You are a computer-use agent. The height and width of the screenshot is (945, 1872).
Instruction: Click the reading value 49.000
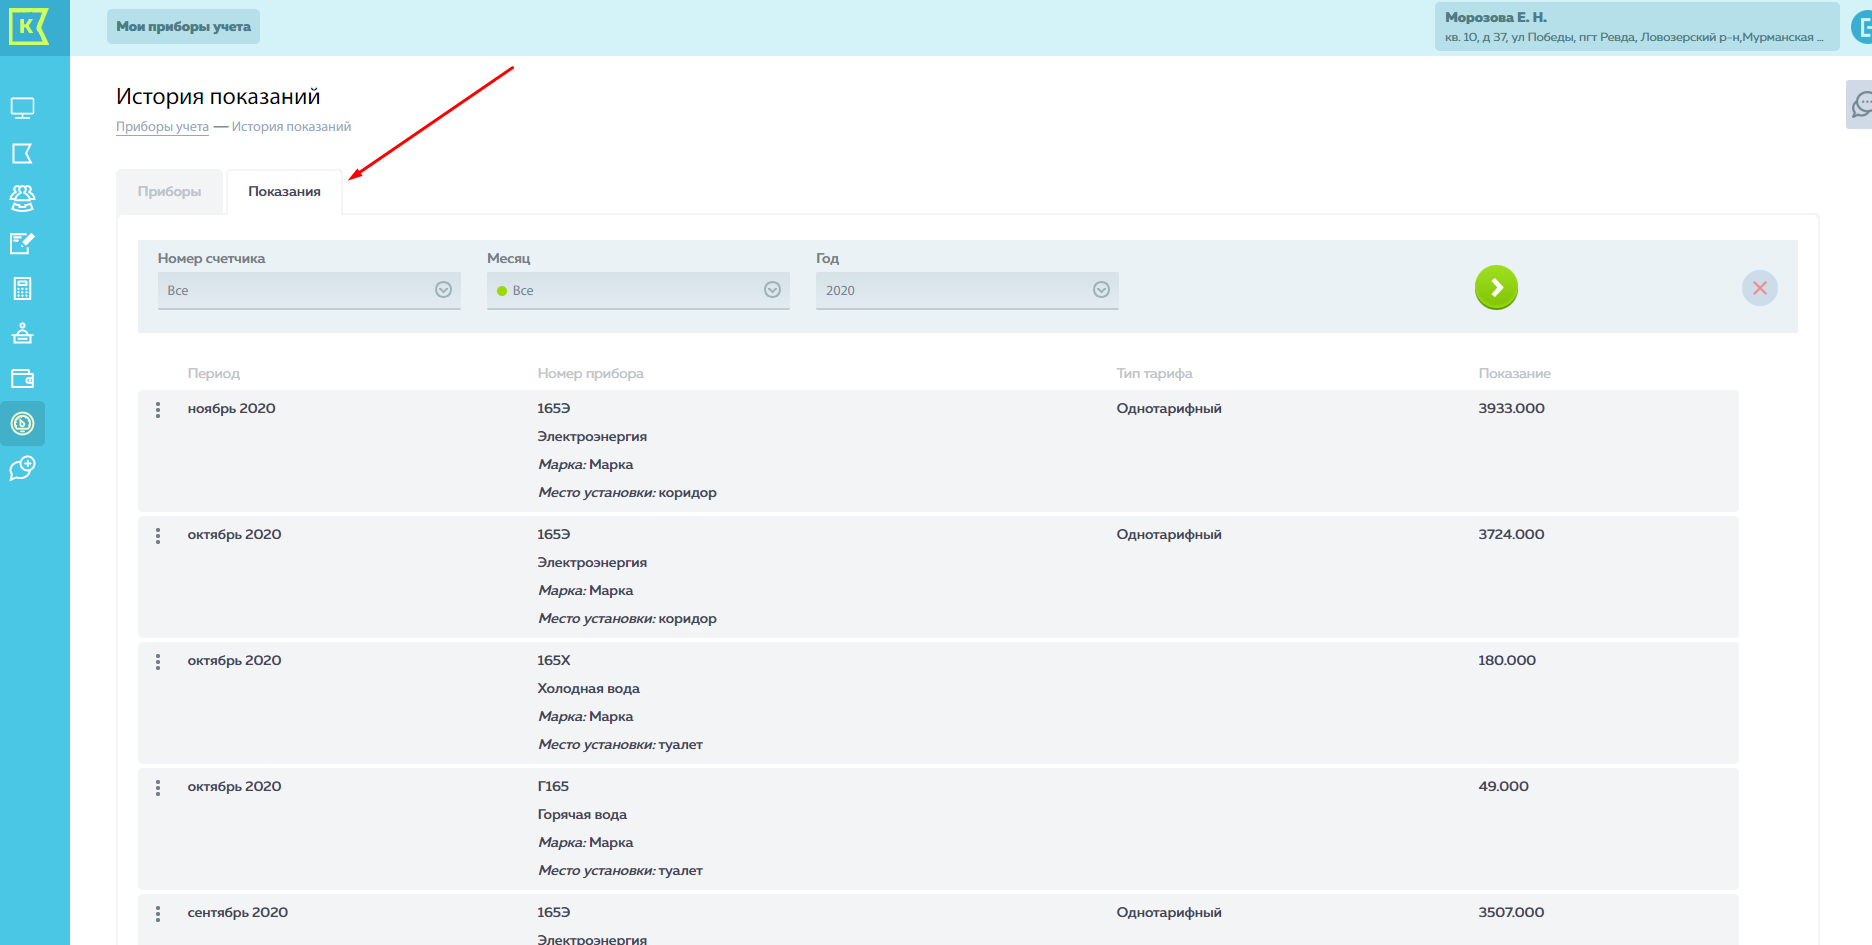(1503, 787)
